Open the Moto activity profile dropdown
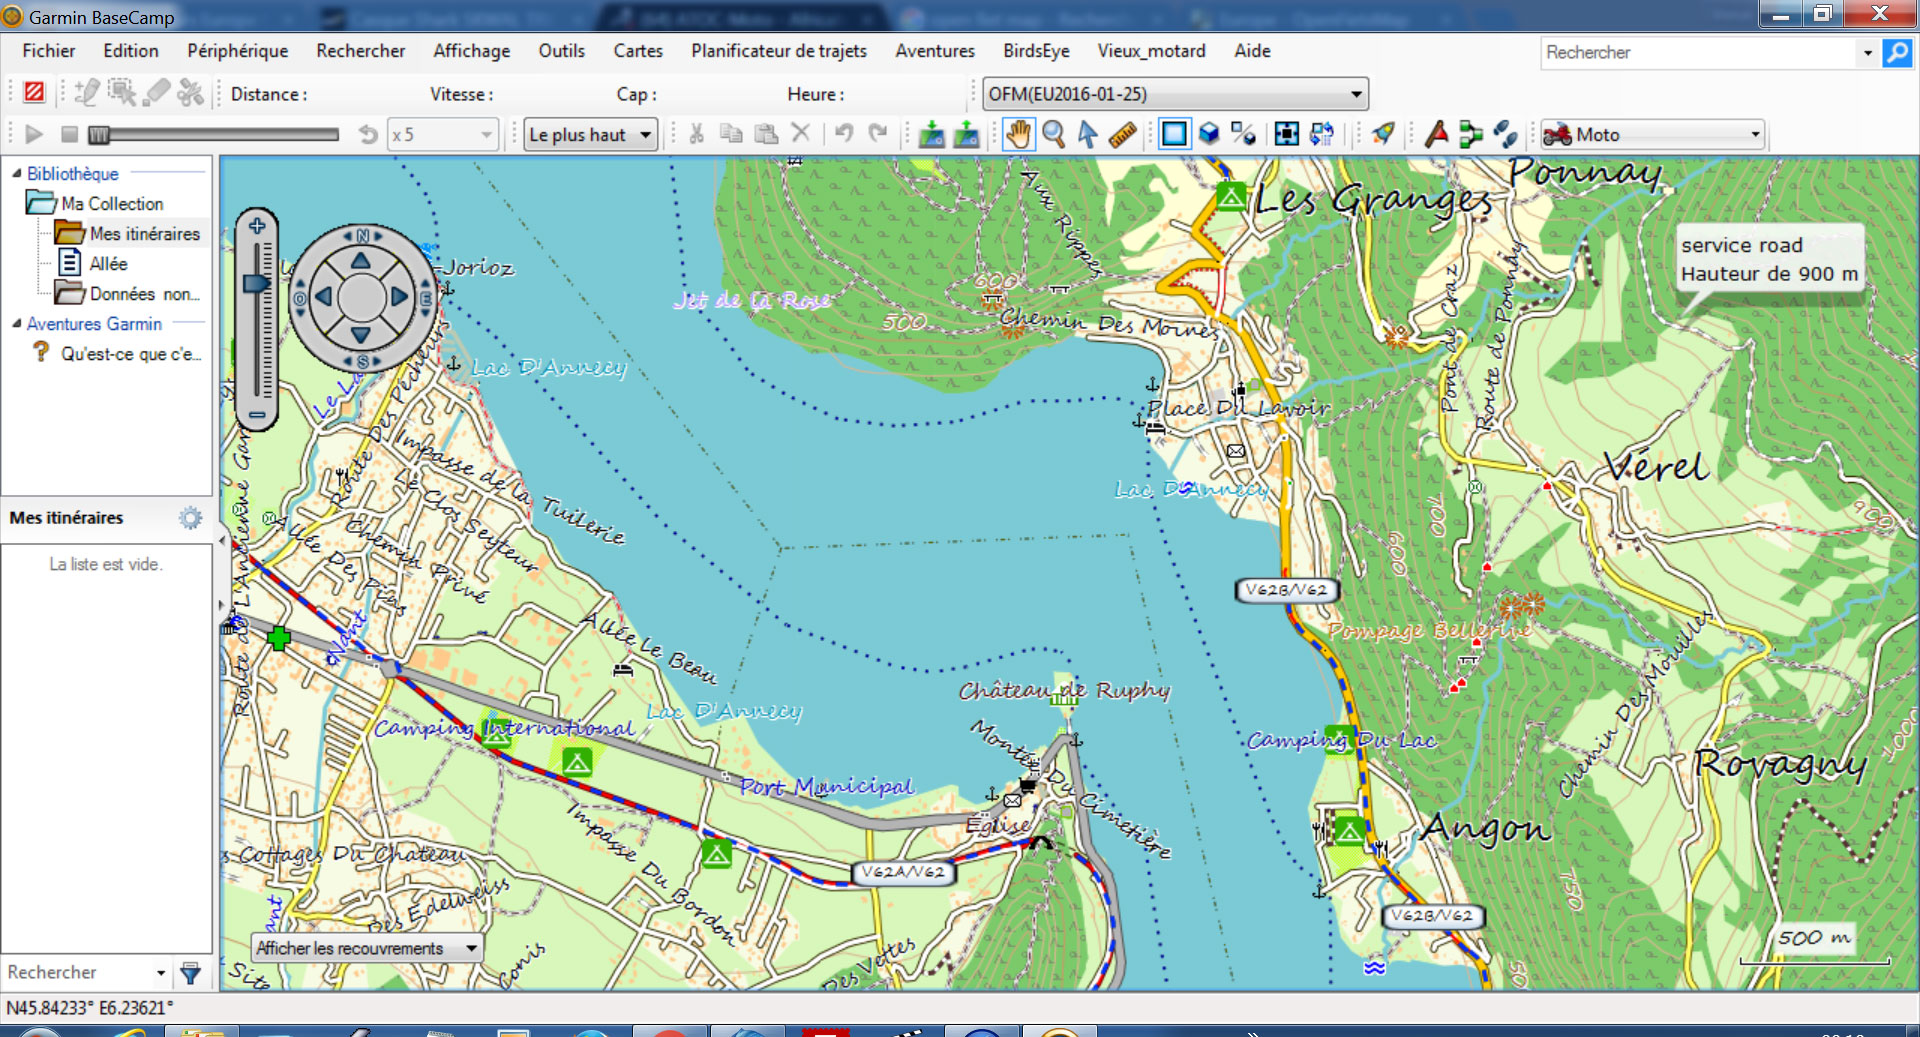Screen dimensions: 1920x1037 pos(1755,134)
